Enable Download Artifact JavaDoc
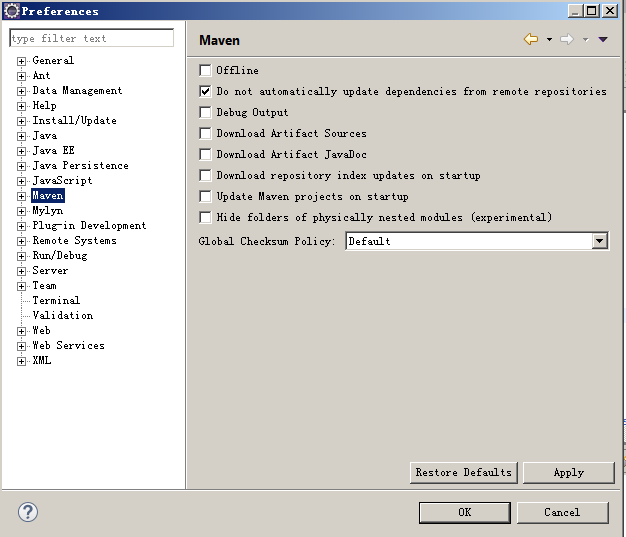This screenshot has width=626, height=537. pos(205,154)
